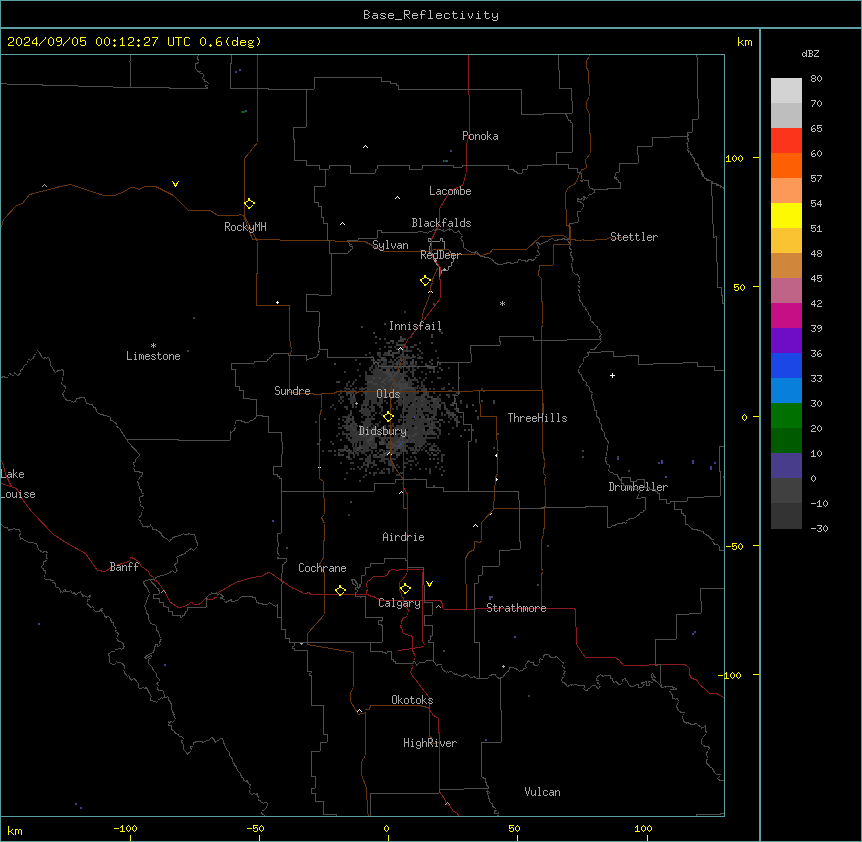Click the Vulcan label
862x842 pixels.
tap(543, 792)
